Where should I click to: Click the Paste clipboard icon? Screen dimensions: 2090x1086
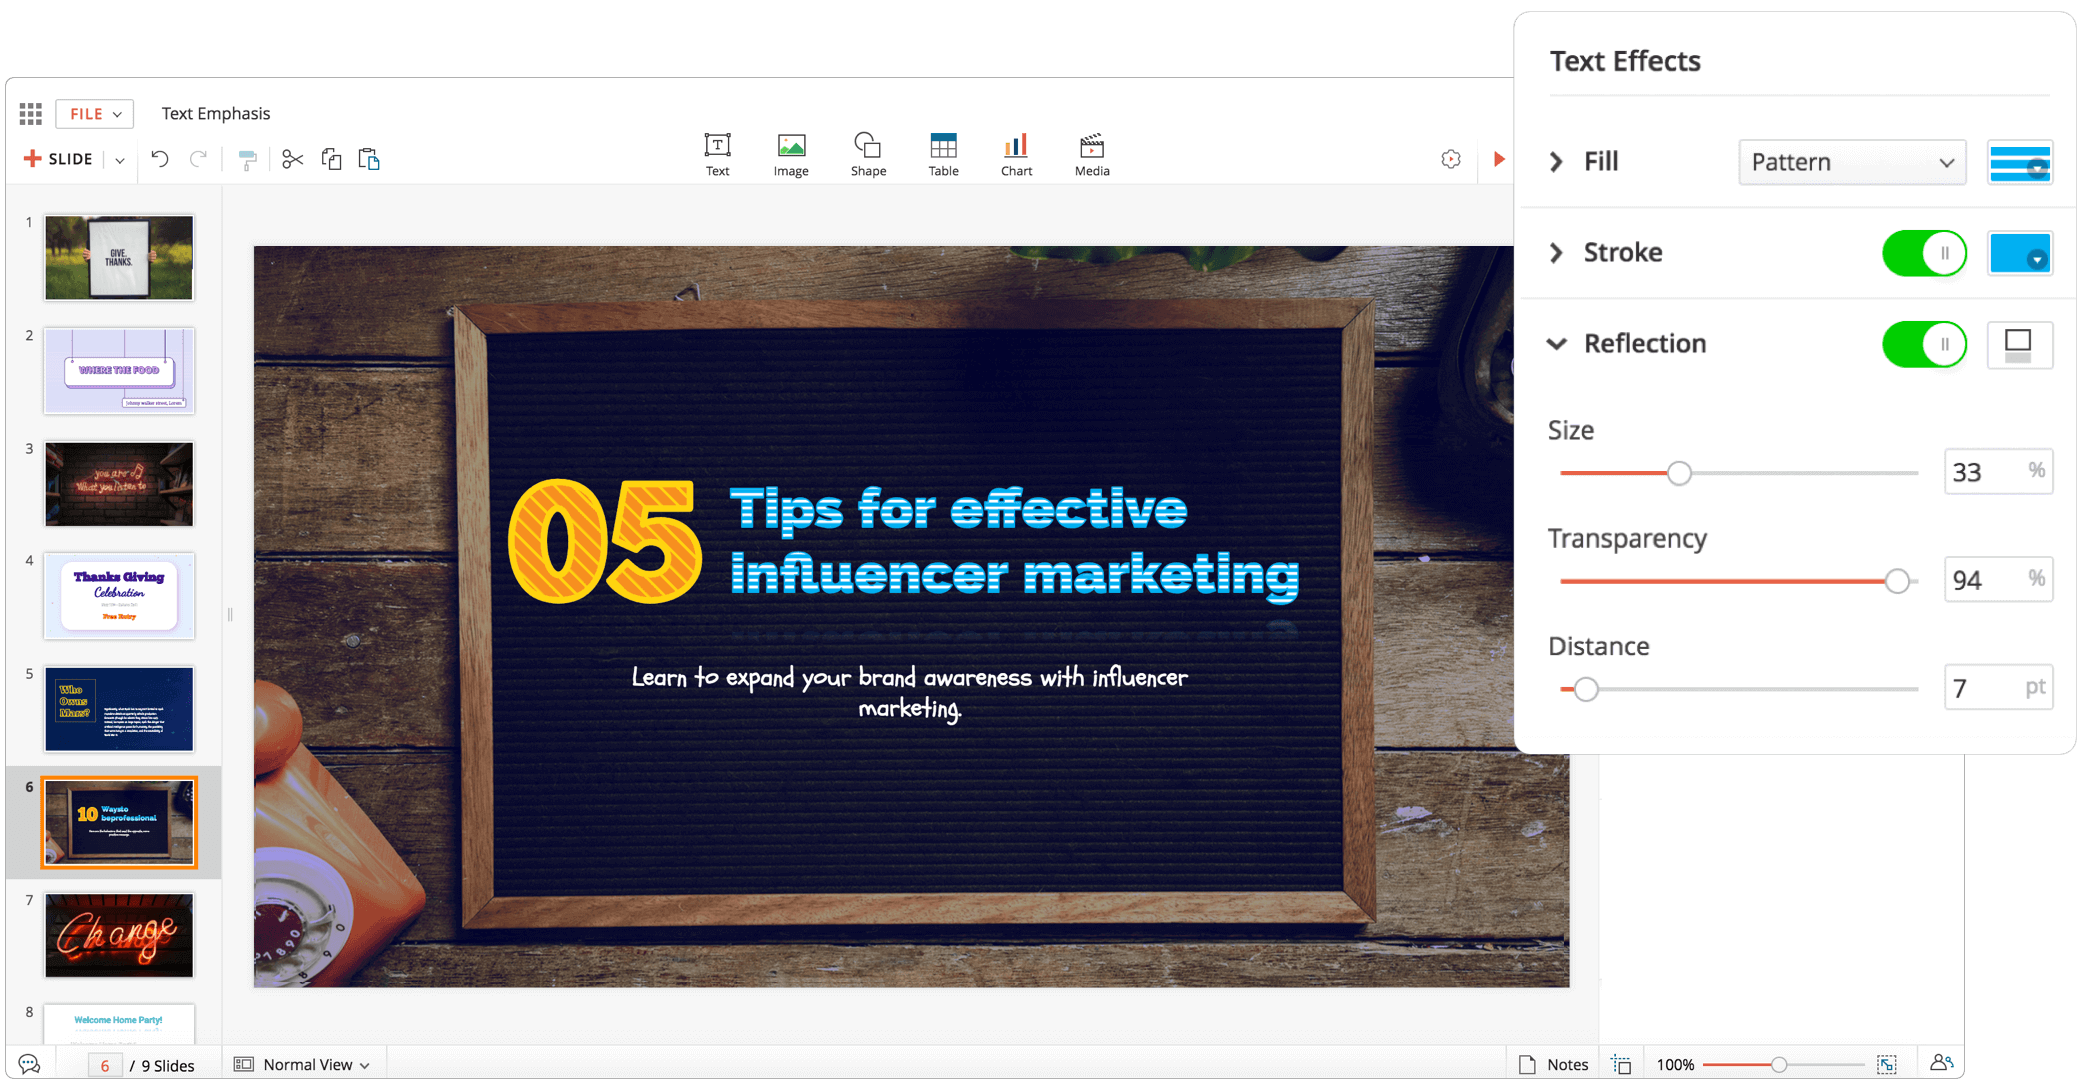click(x=369, y=159)
